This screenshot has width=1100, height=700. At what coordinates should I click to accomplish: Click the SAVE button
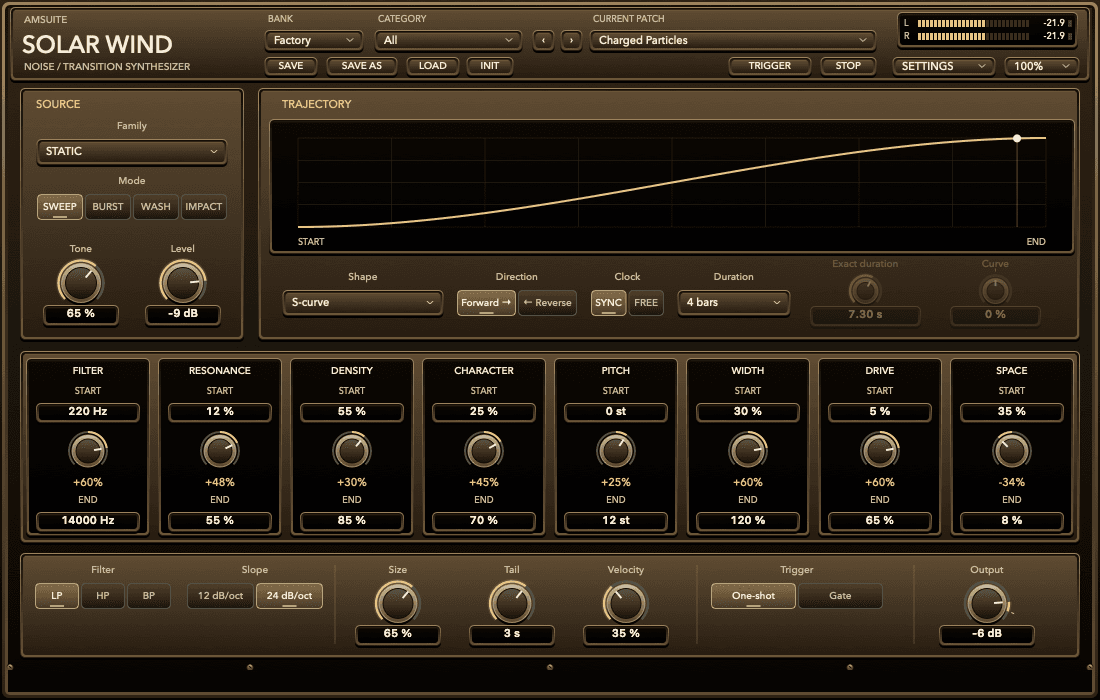pyautogui.click(x=290, y=66)
